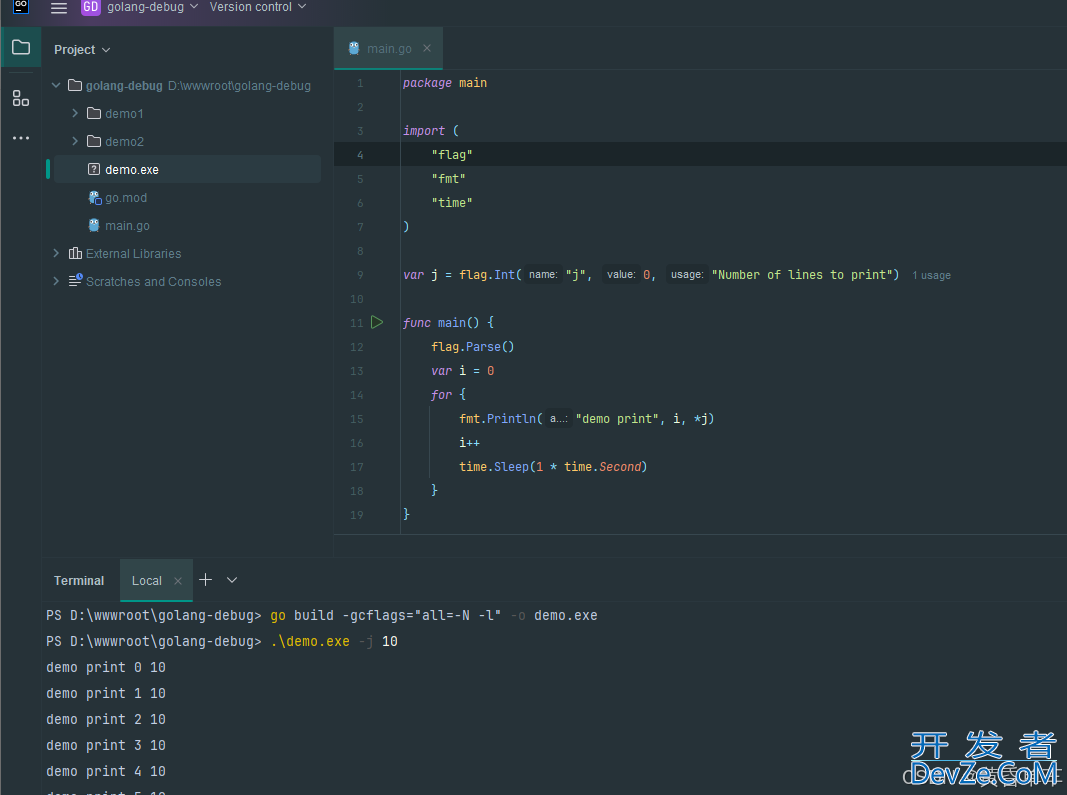Image resolution: width=1067 pixels, height=795 pixels.
Task: Click flag.Parse() call on line 12
Action: (473, 346)
